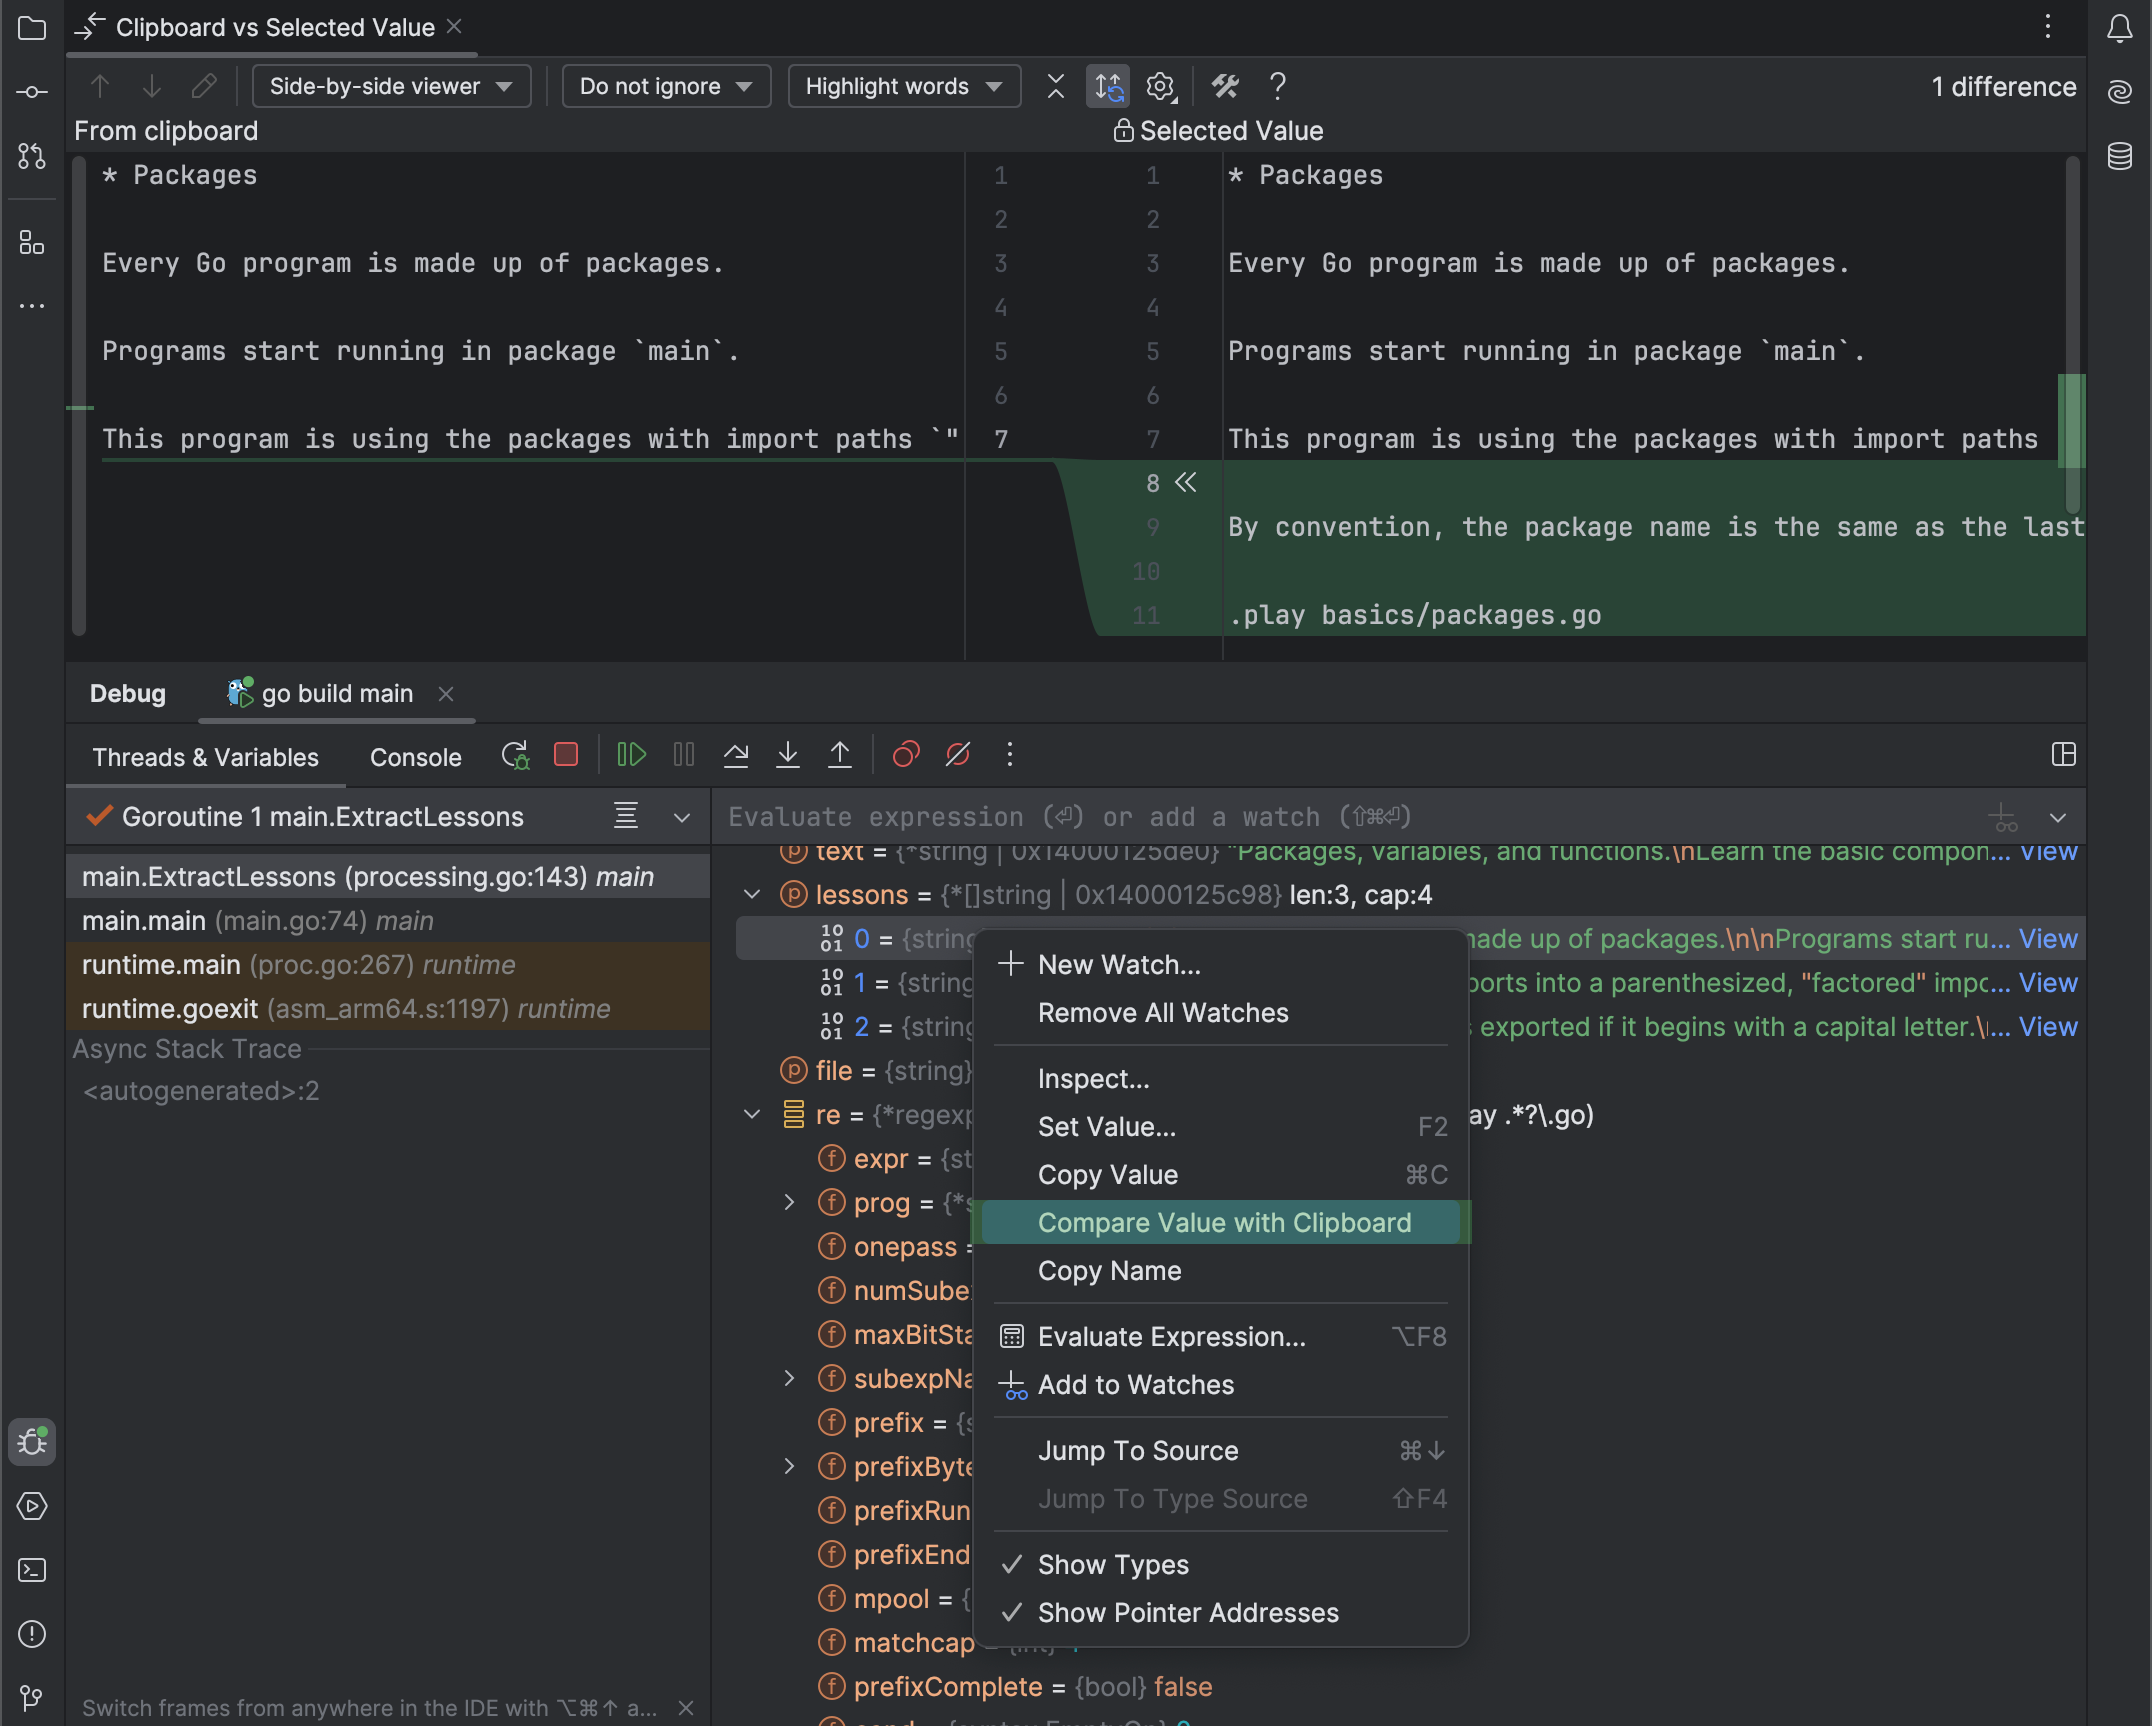
Task: Open Side-by-side viewer dropdown
Action: point(391,86)
